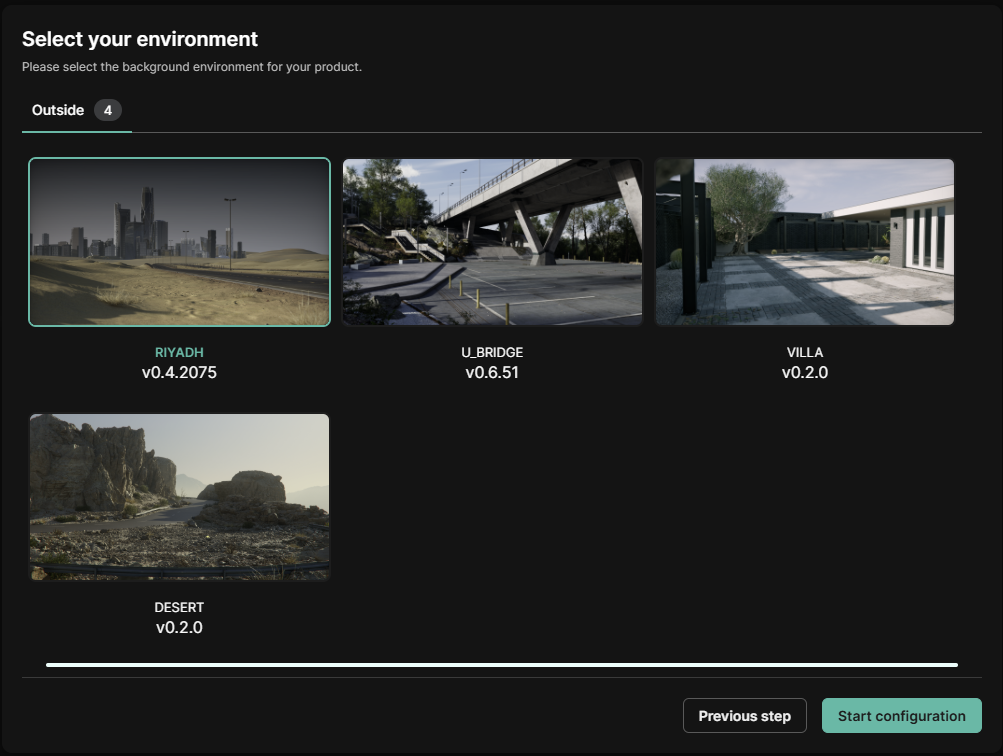Click the count badge showing 4
The height and width of the screenshot is (756, 1003).
point(108,110)
